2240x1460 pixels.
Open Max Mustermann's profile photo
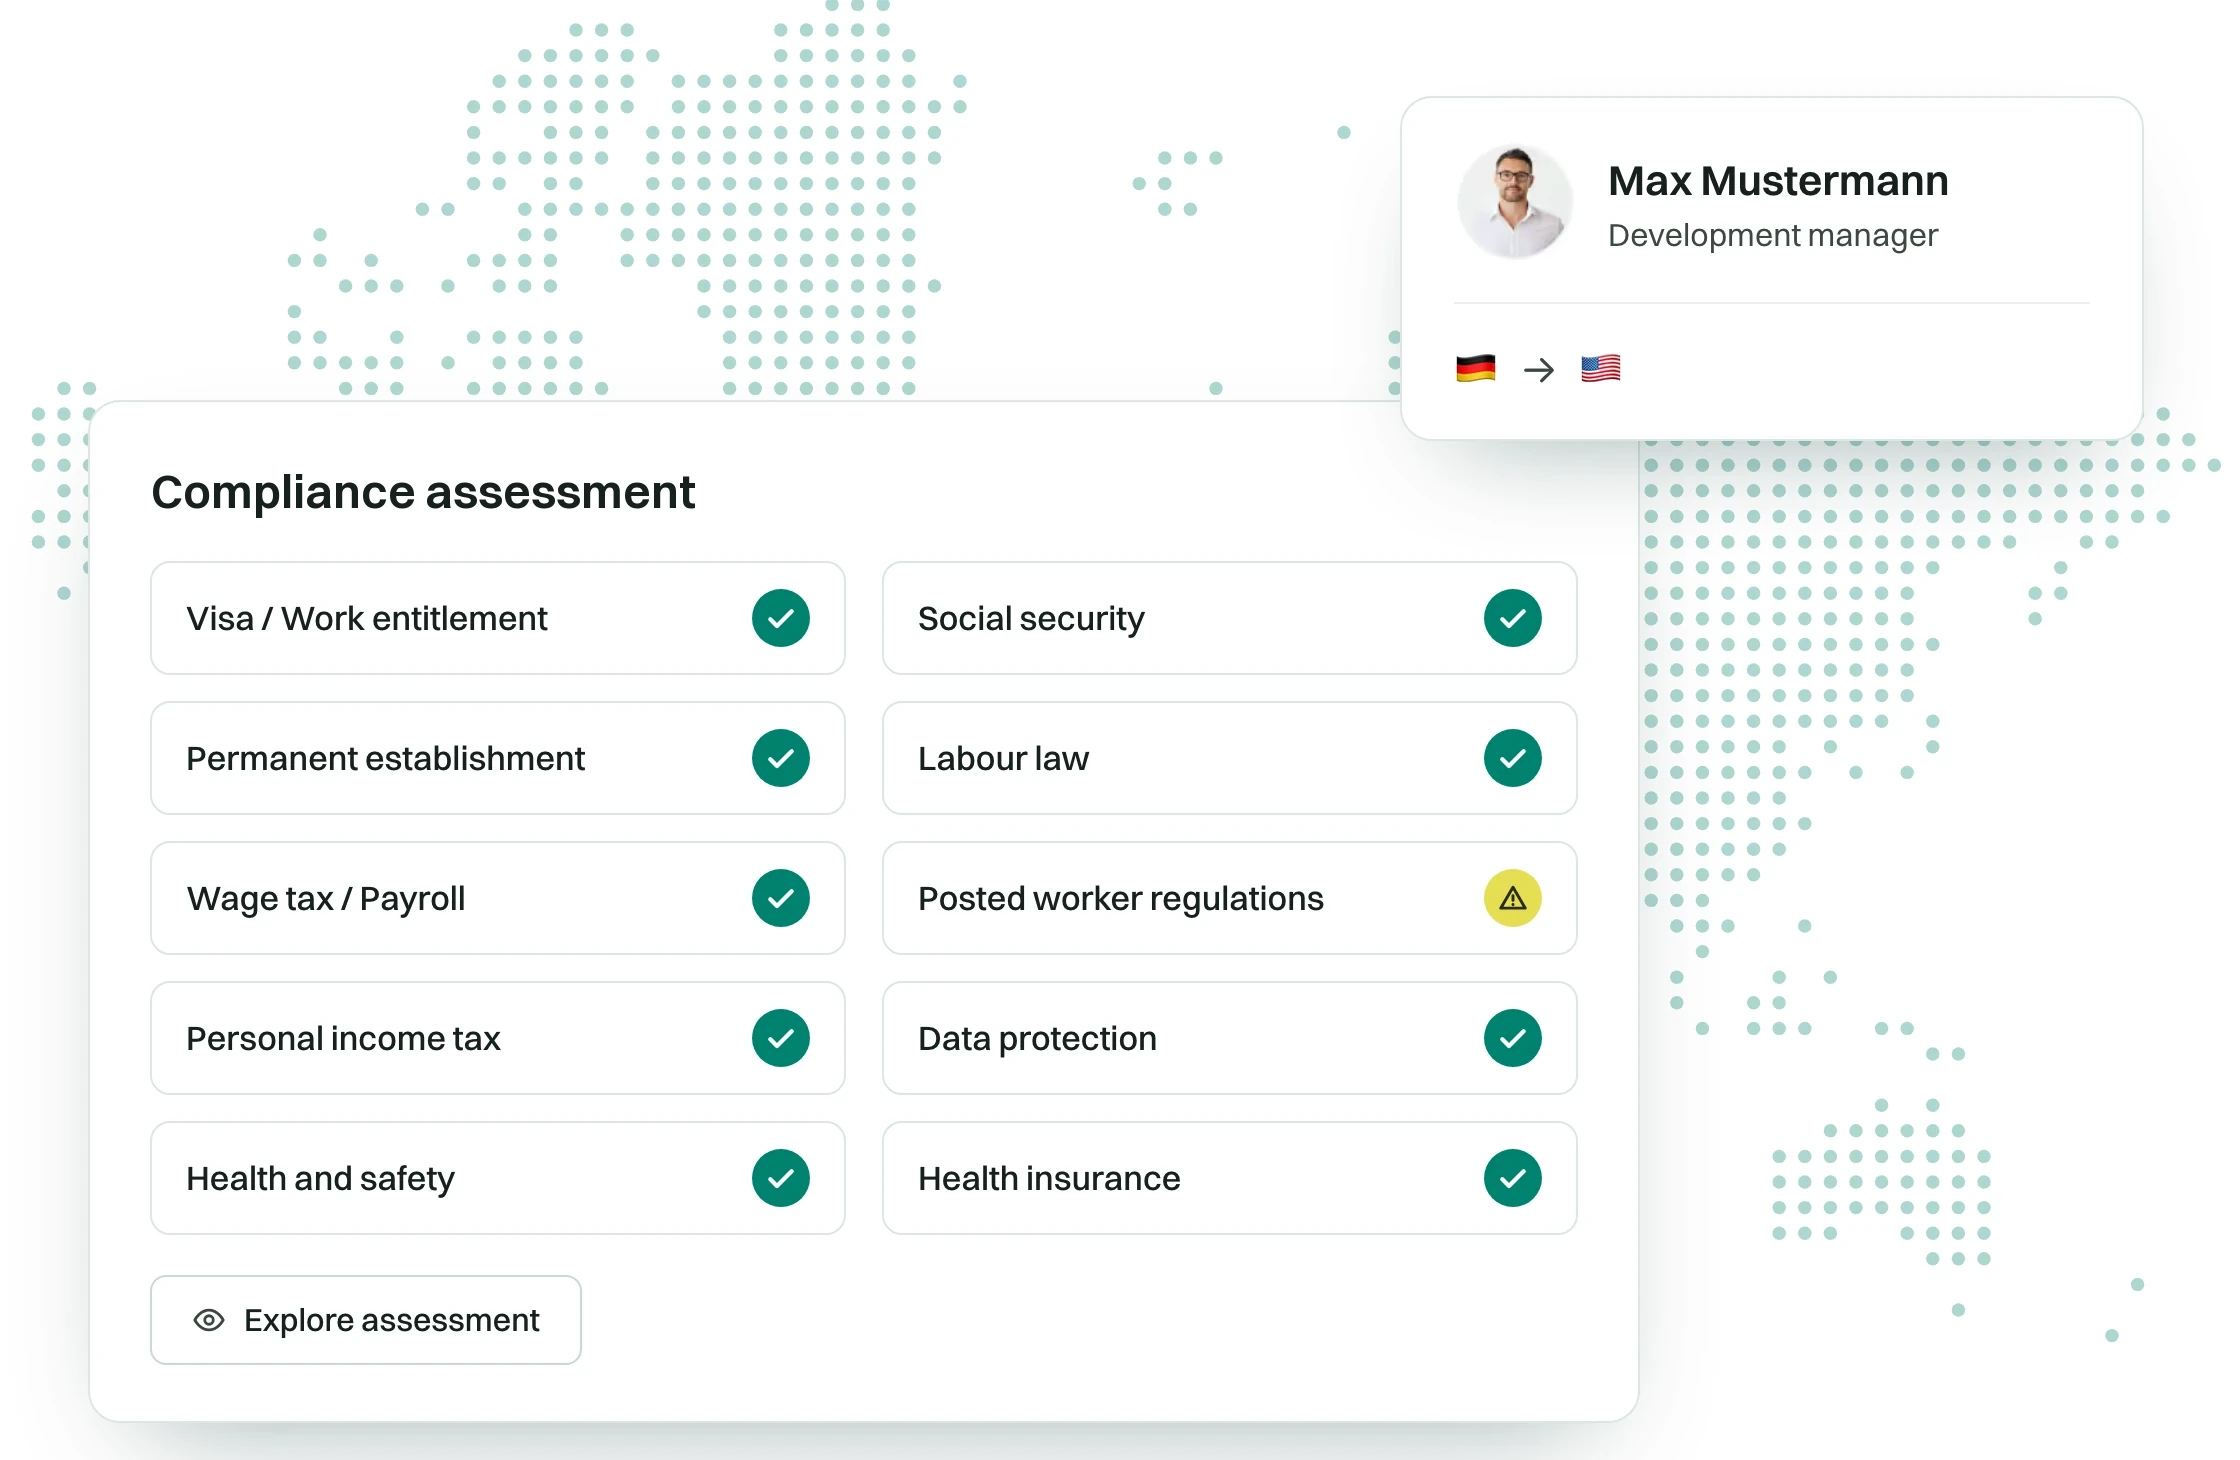[1515, 202]
